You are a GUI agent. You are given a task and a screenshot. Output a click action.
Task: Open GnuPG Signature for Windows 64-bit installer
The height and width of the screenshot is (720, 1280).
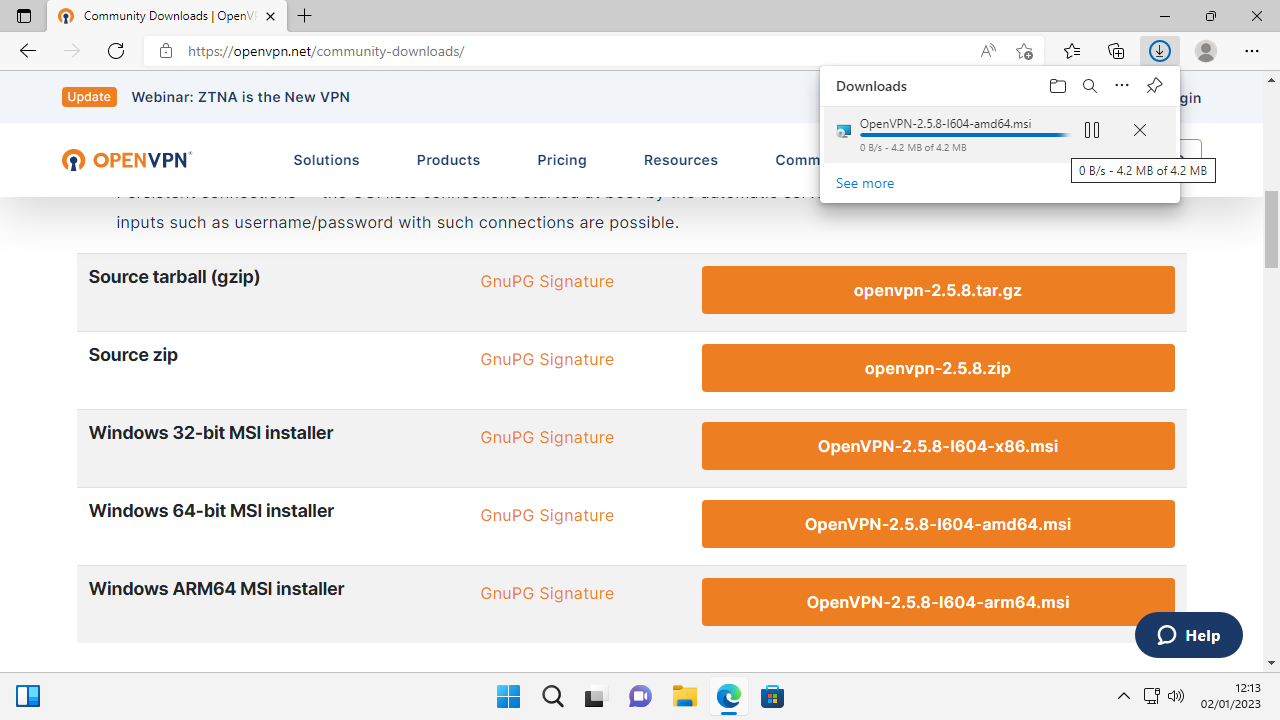[547, 516]
